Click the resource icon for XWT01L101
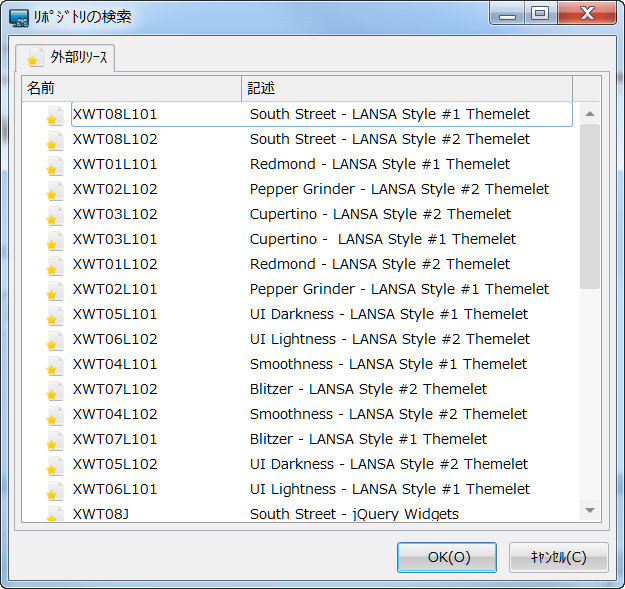Screen dimensions: 625x589 click(55, 166)
